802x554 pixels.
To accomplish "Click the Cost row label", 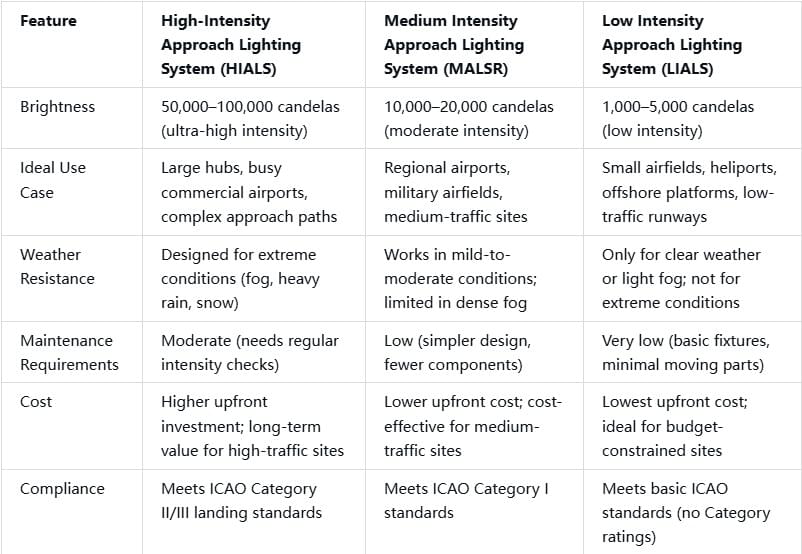I will tap(36, 401).
